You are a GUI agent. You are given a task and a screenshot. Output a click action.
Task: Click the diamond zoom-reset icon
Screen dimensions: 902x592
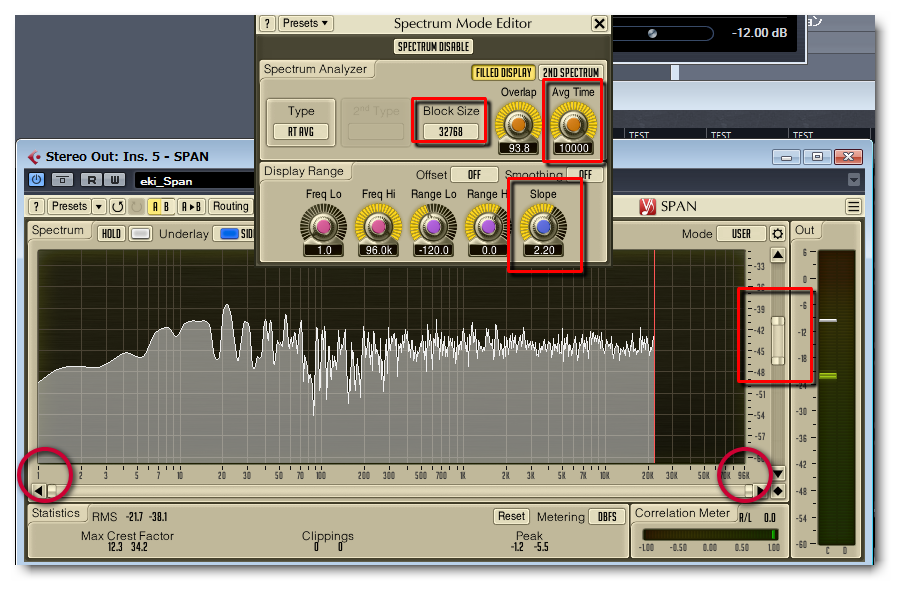click(778, 491)
